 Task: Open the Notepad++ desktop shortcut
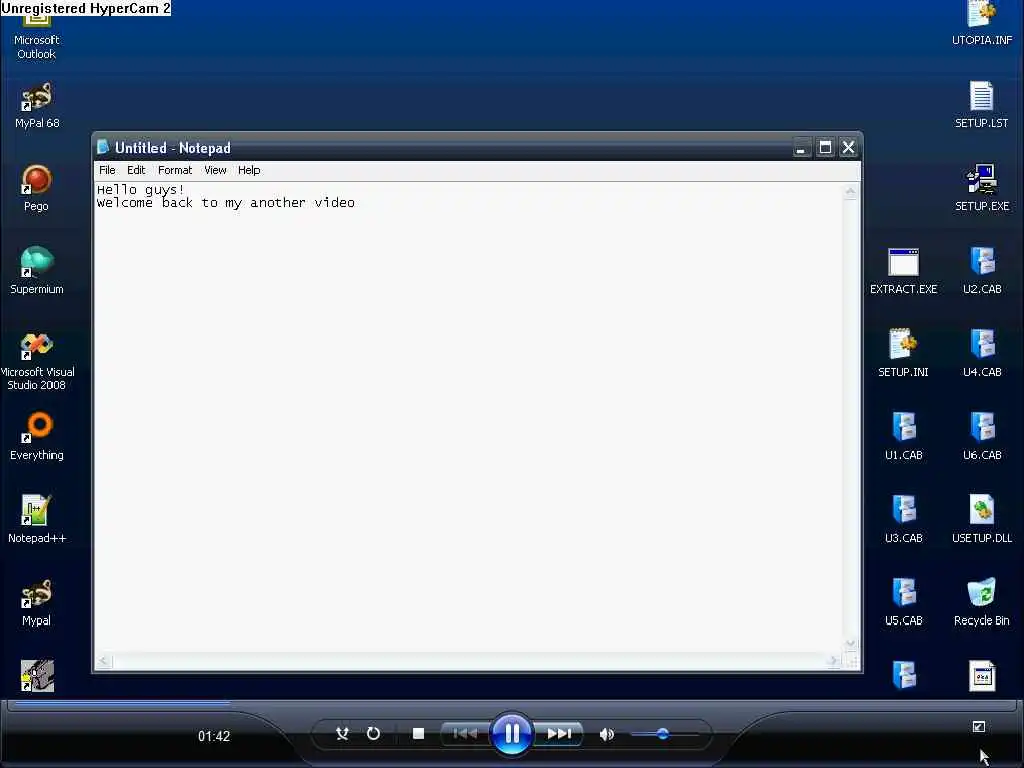click(x=37, y=519)
